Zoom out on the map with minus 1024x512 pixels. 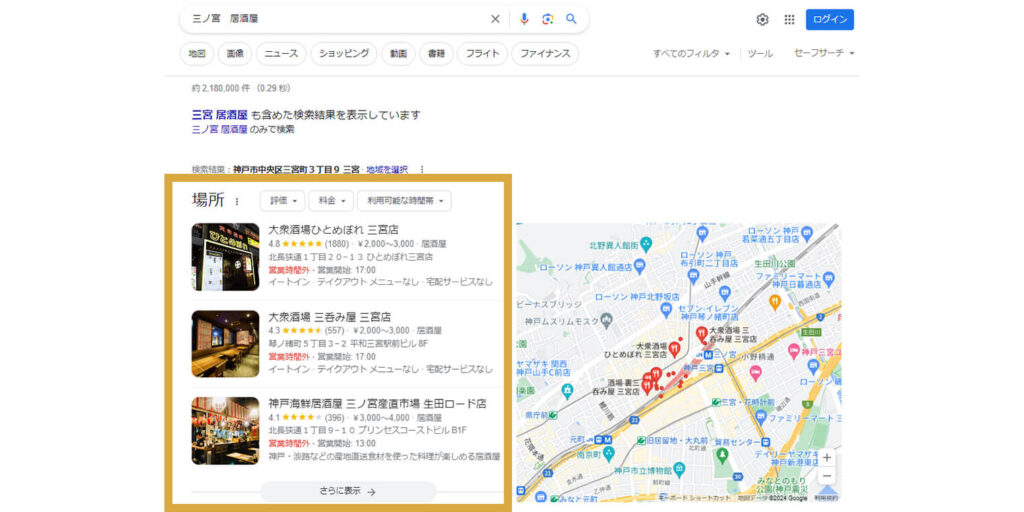tap(827, 475)
